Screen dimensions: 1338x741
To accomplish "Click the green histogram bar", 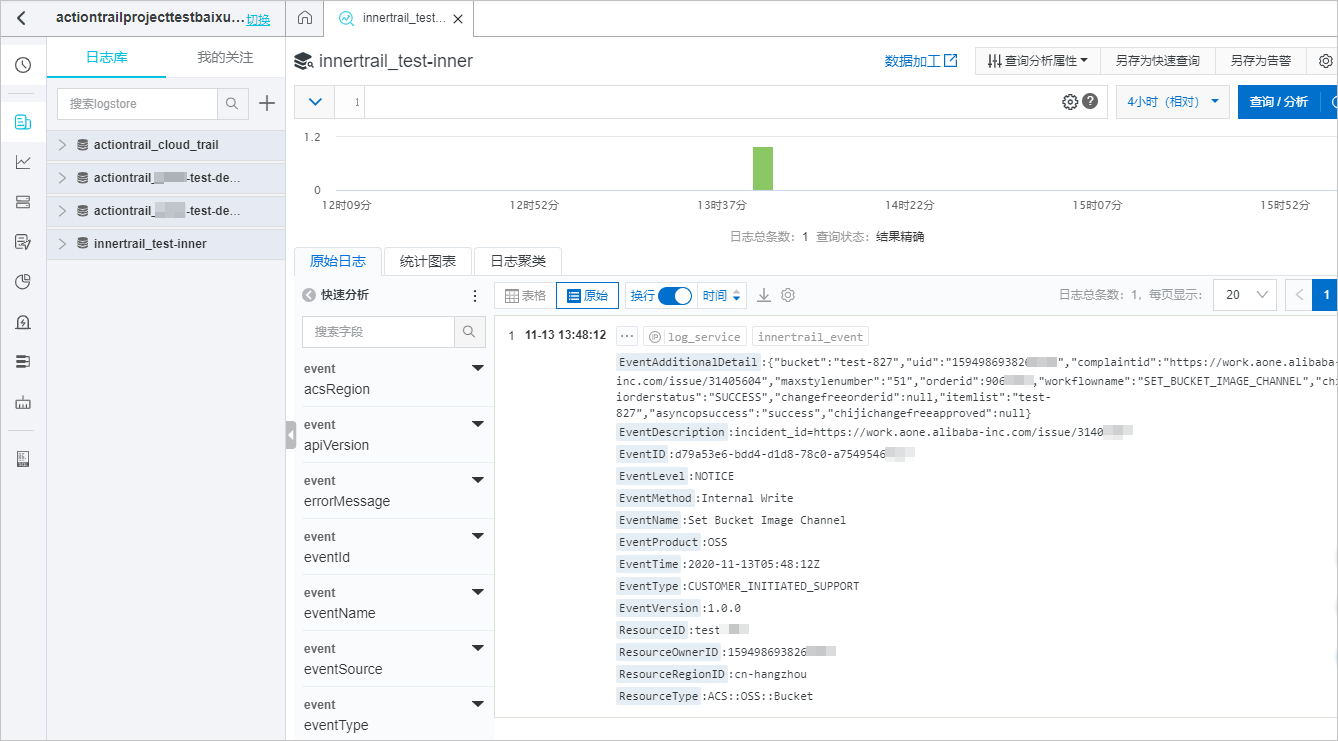I will [x=763, y=168].
